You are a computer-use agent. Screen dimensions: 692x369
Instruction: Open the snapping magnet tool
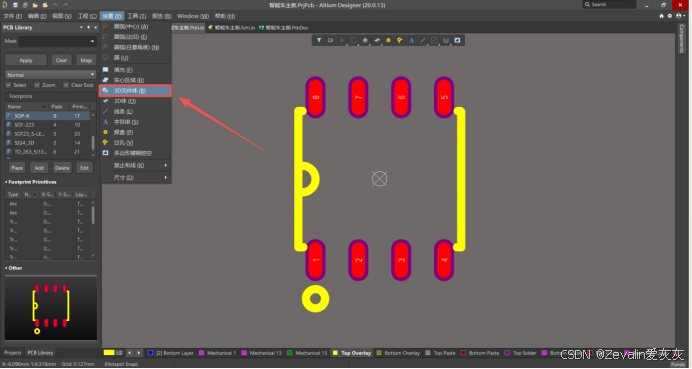[x=330, y=40]
